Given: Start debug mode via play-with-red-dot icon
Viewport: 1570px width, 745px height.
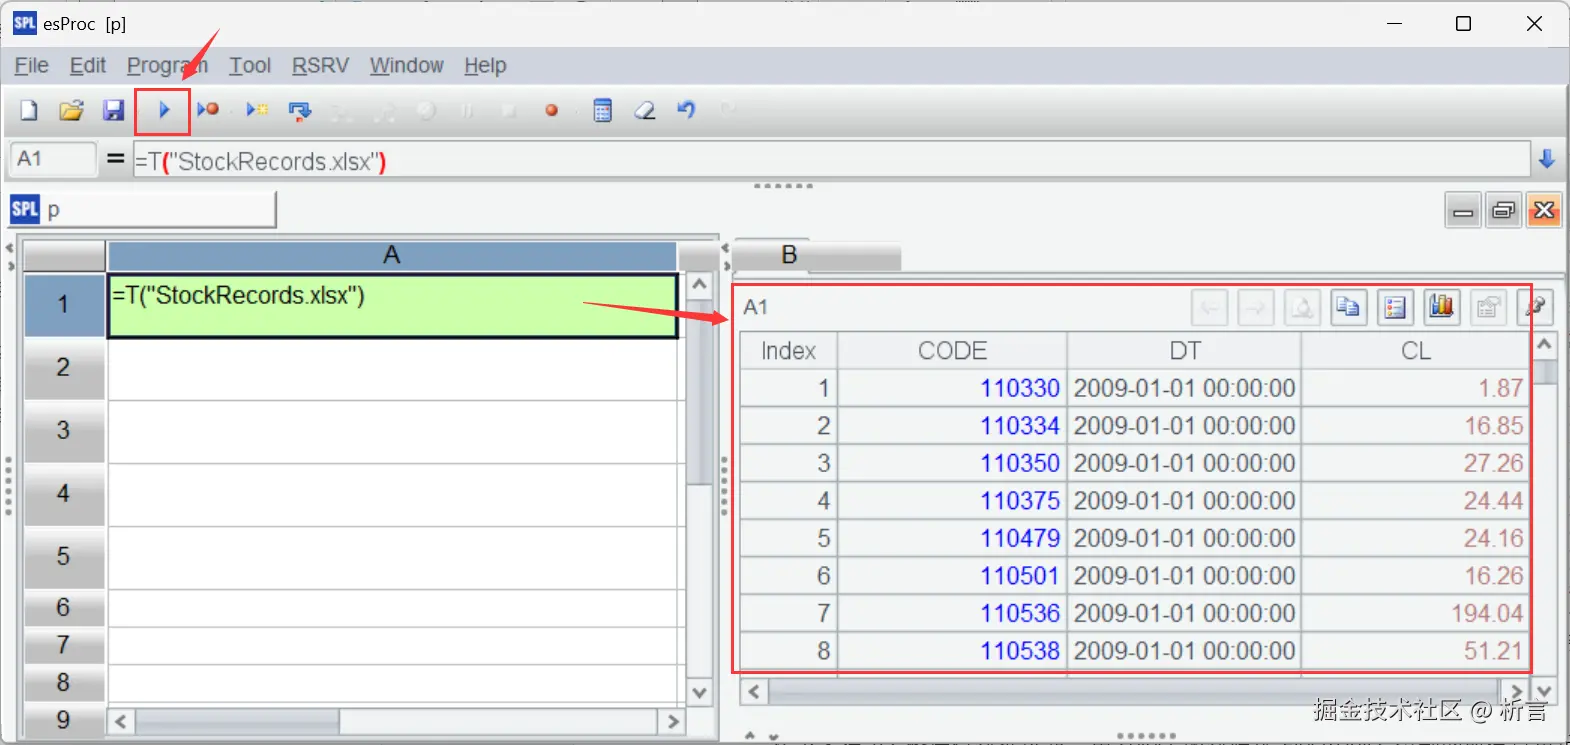Looking at the screenshot, I should coord(208,110).
